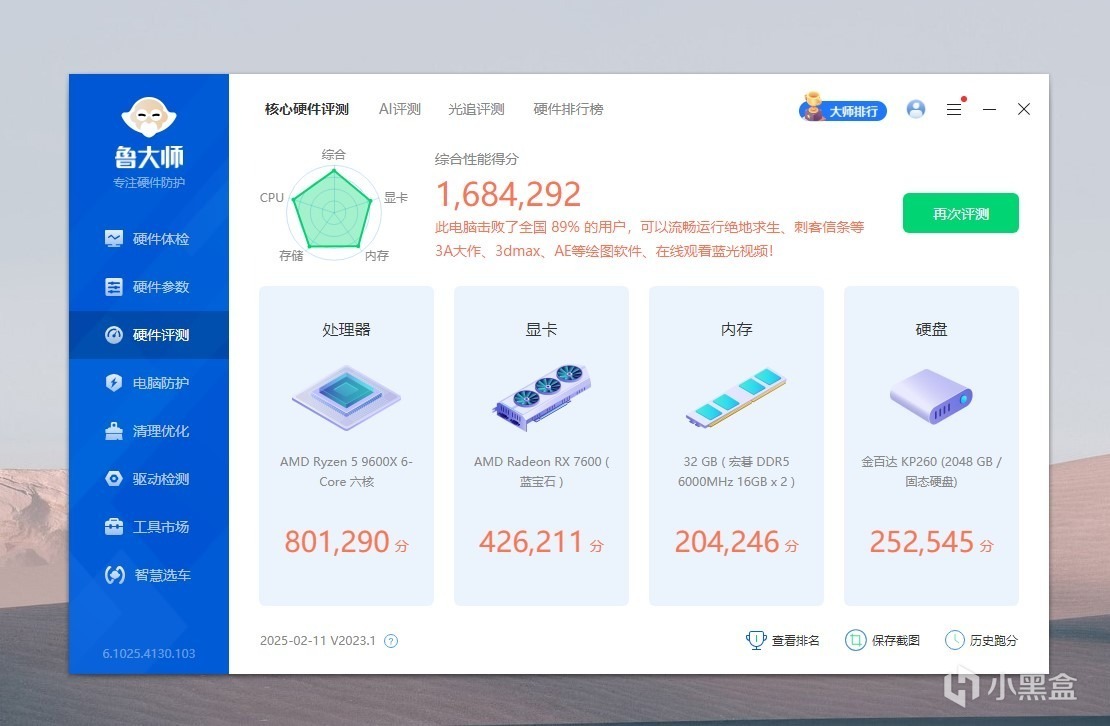Image resolution: width=1110 pixels, height=726 pixels.
Task: Open 电脑防护 in the sidebar
Action: point(148,383)
